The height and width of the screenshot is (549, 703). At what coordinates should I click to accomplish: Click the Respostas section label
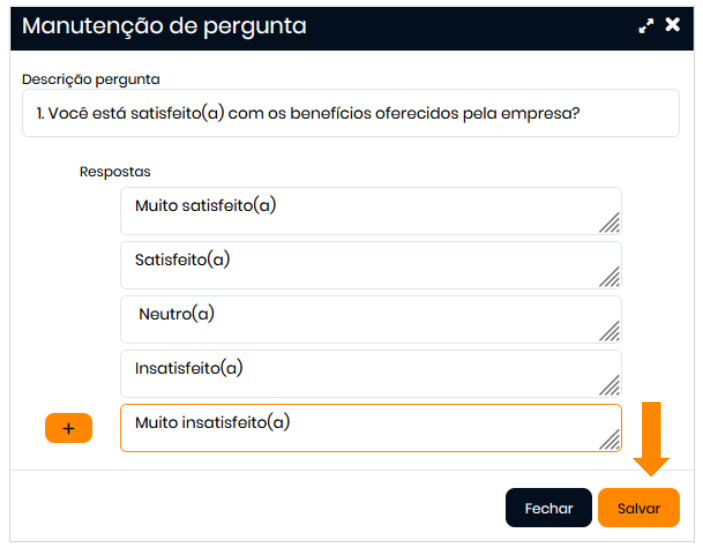(115, 172)
